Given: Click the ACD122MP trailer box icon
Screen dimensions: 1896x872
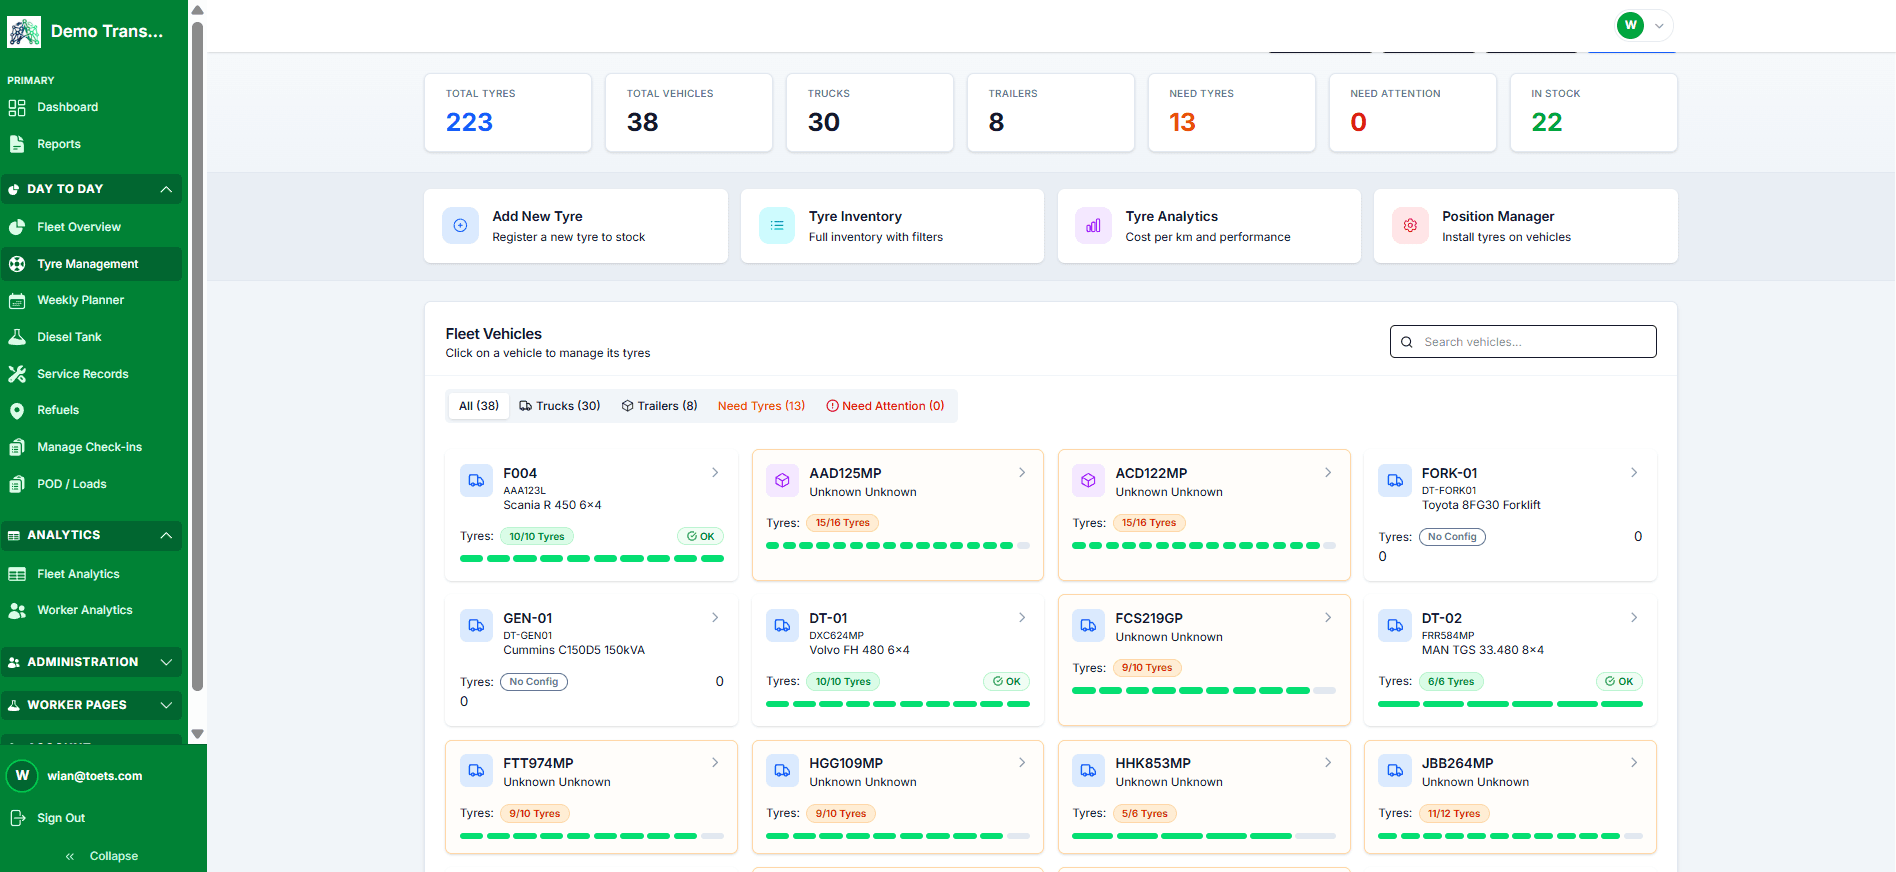Looking at the screenshot, I should click(x=1088, y=480).
